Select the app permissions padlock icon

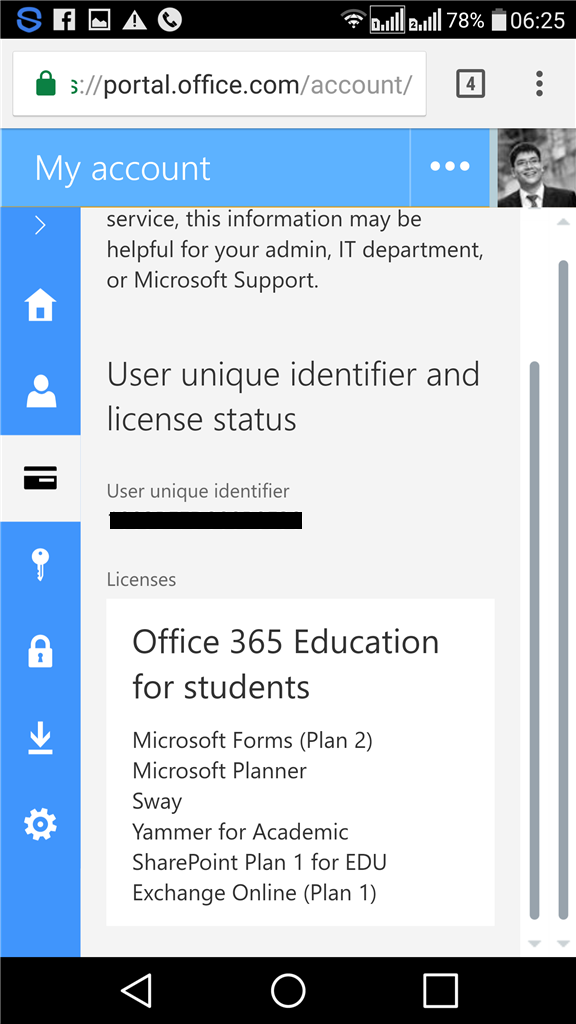coord(40,650)
